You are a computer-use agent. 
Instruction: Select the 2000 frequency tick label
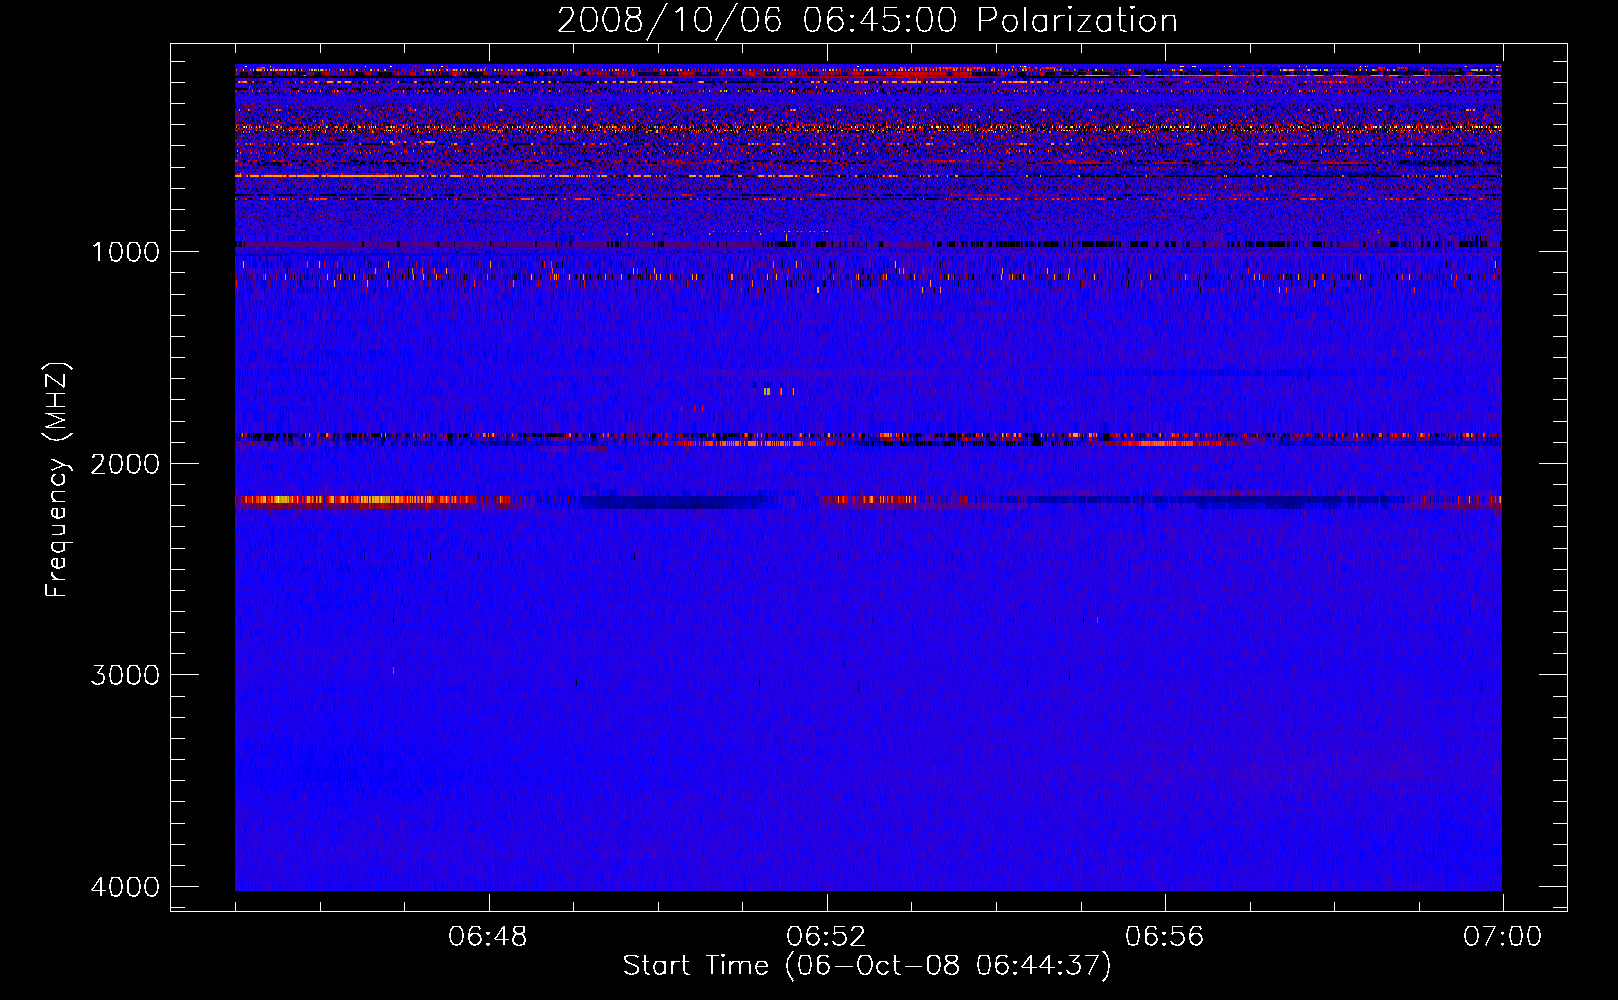pyautogui.click(x=125, y=464)
